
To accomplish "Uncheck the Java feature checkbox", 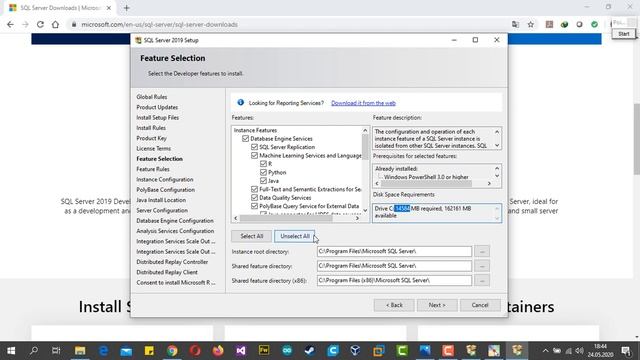I will (263, 181).
